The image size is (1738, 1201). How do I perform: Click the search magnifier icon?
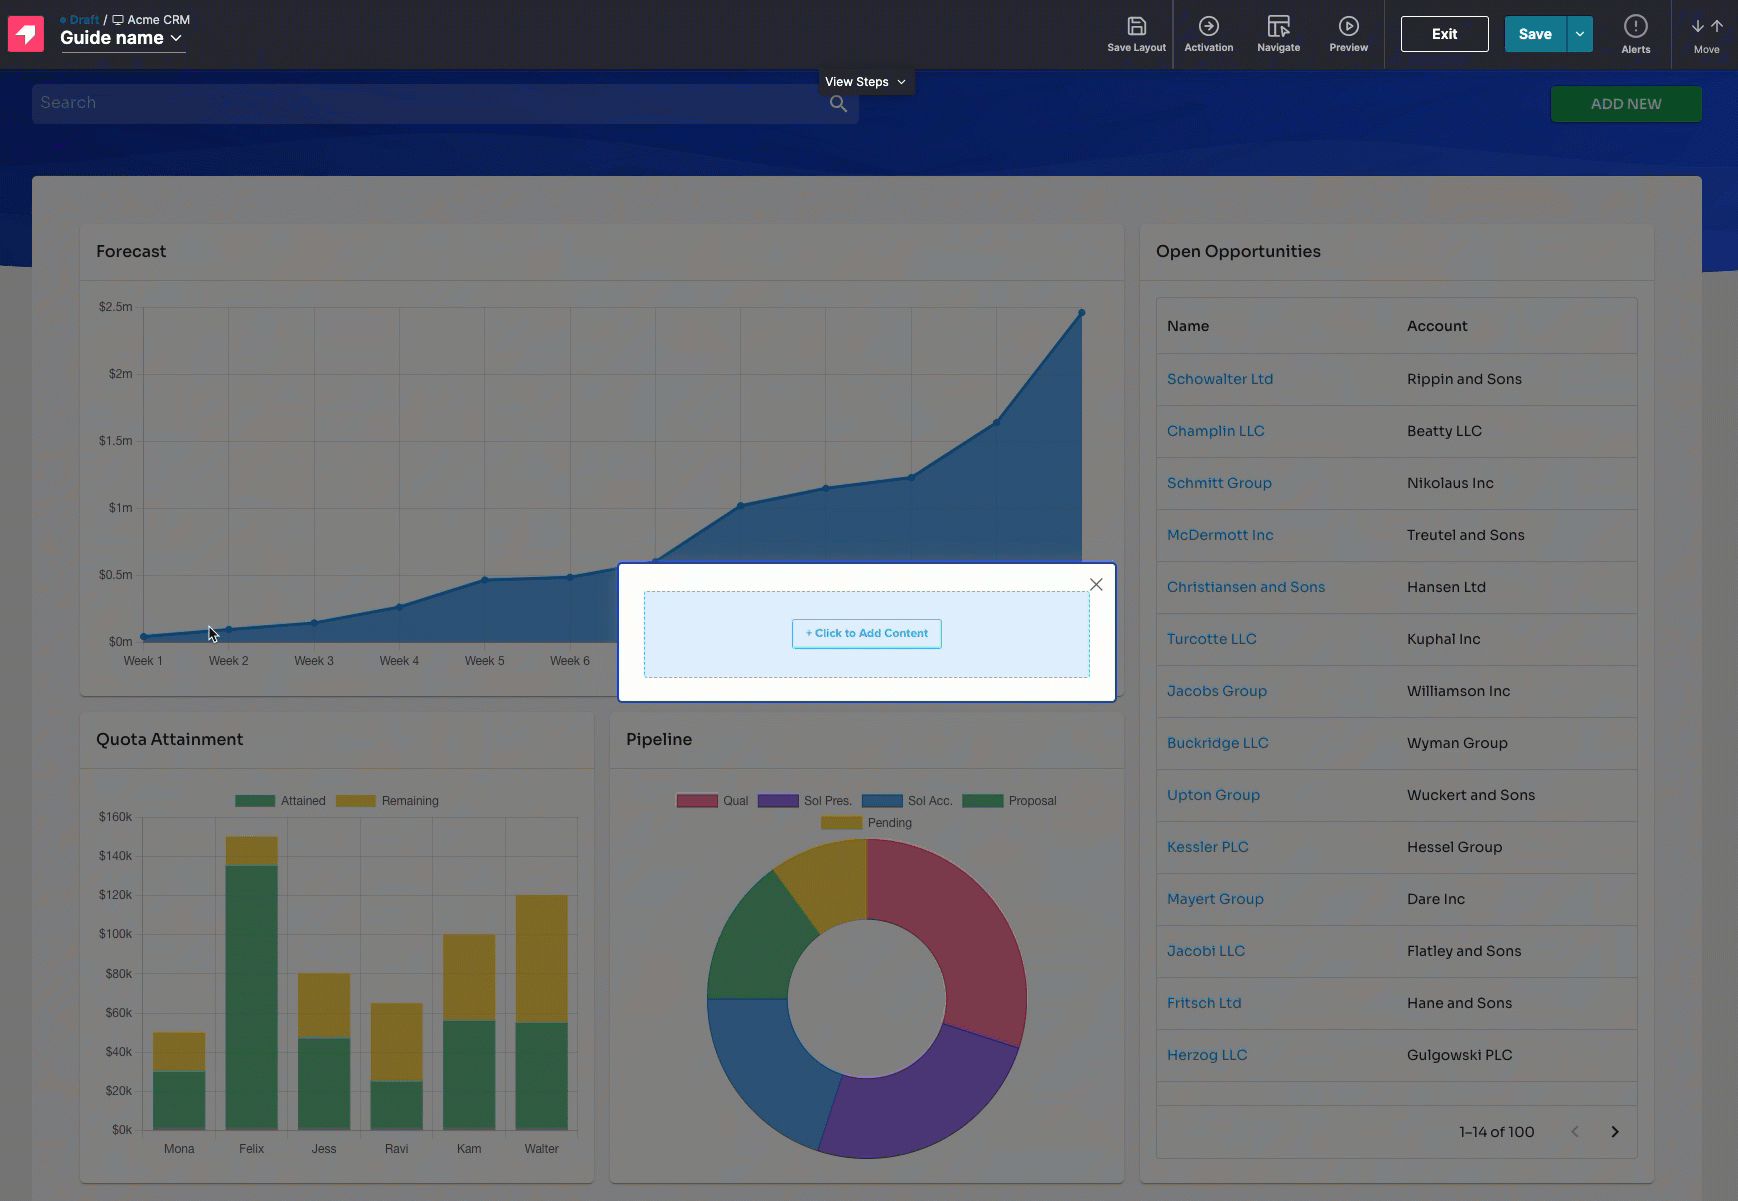pyautogui.click(x=838, y=104)
